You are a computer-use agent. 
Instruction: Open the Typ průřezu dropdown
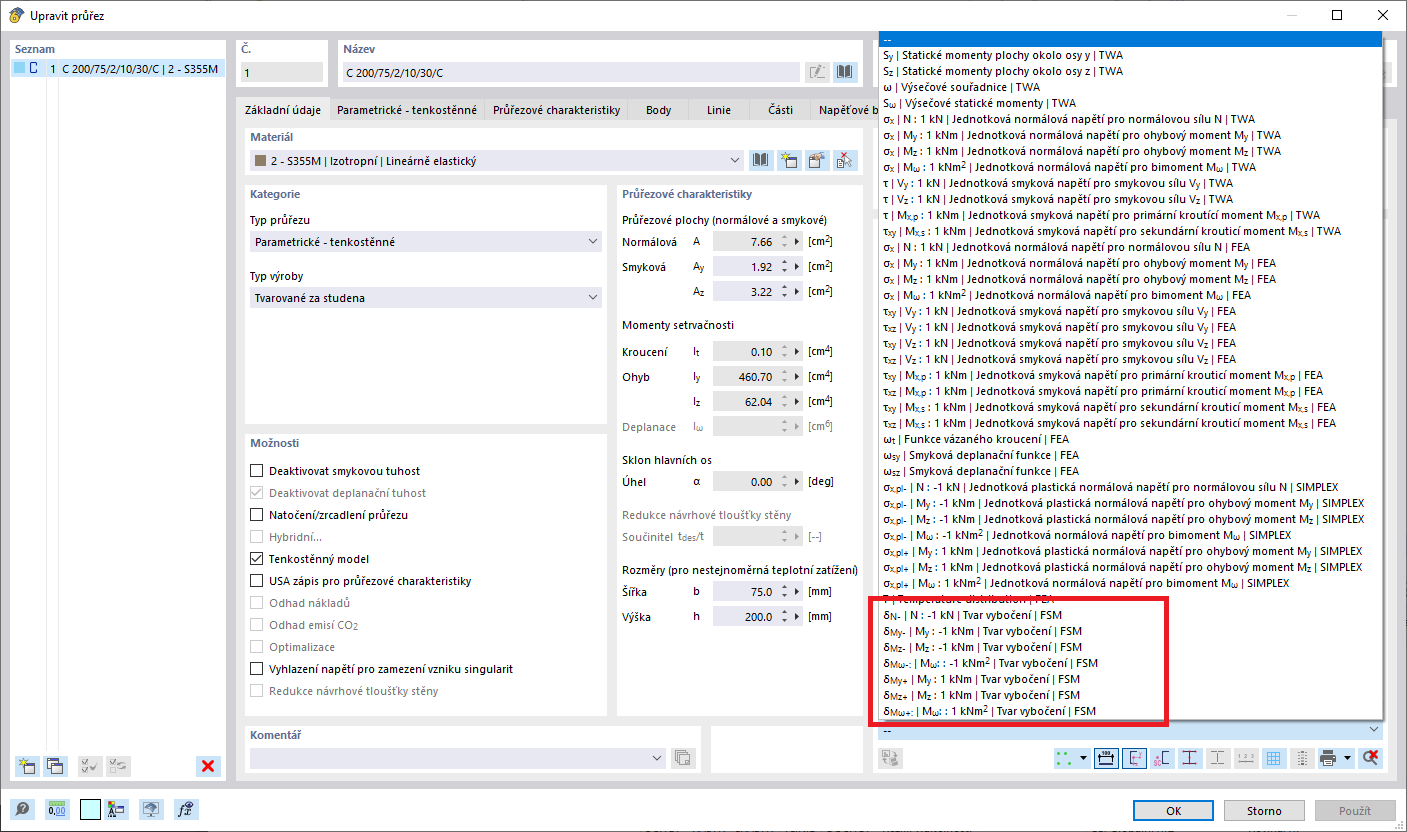point(425,241)
